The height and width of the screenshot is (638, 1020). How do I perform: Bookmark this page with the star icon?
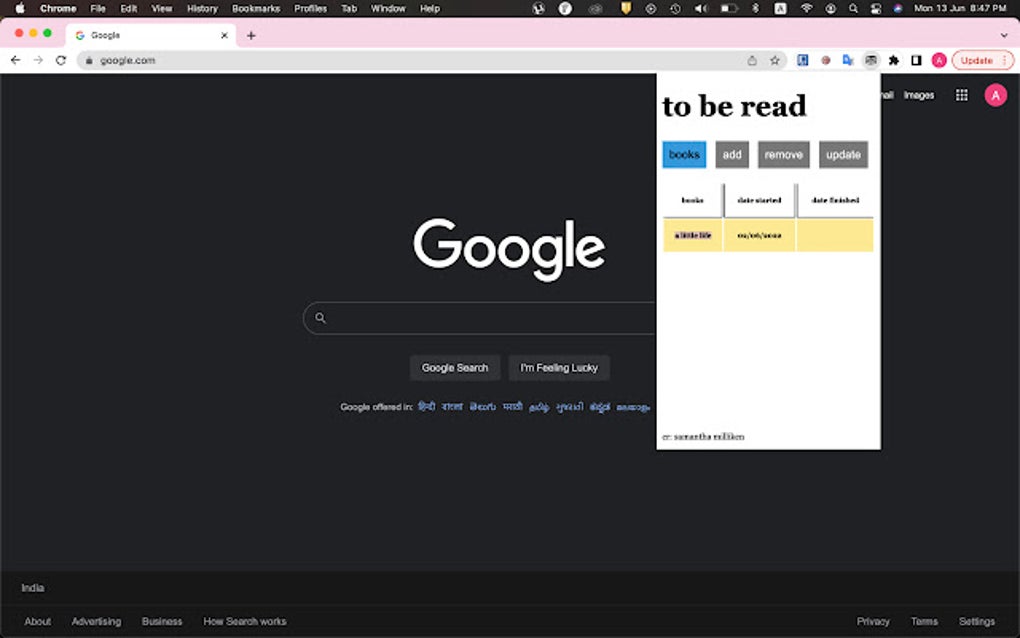(774, 60)
